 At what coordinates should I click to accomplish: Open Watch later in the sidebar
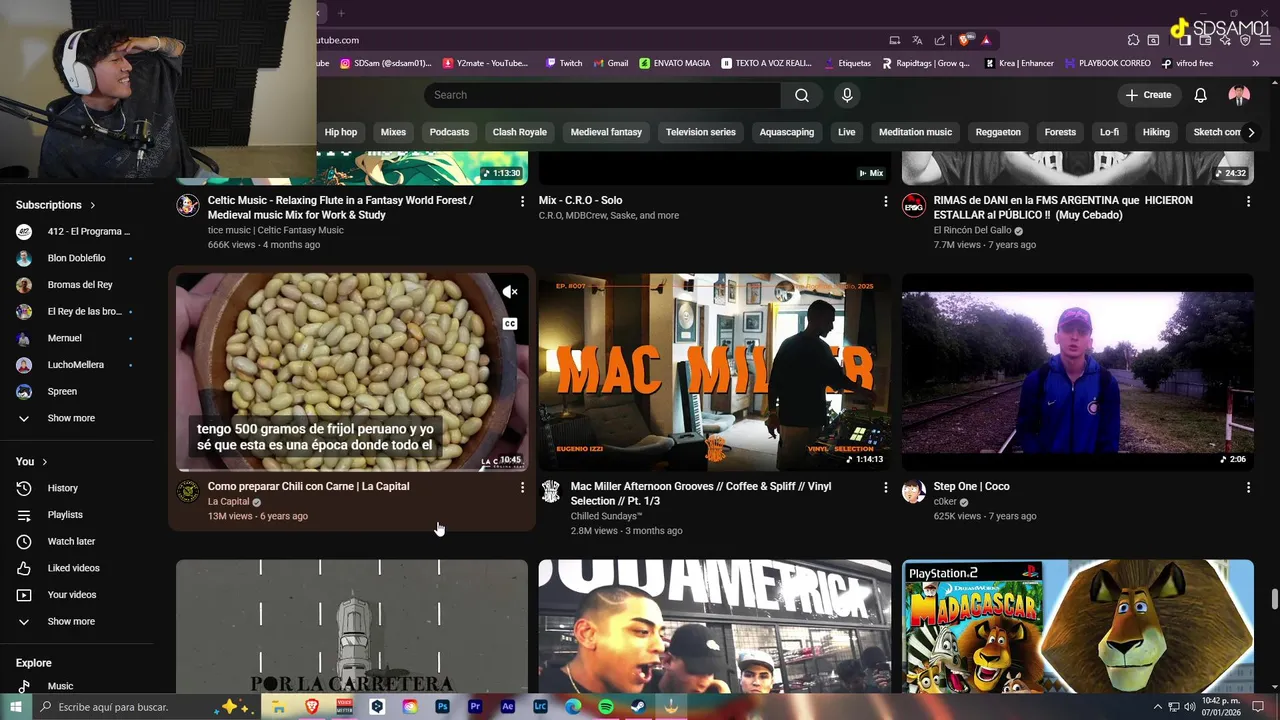pos(71,541)
